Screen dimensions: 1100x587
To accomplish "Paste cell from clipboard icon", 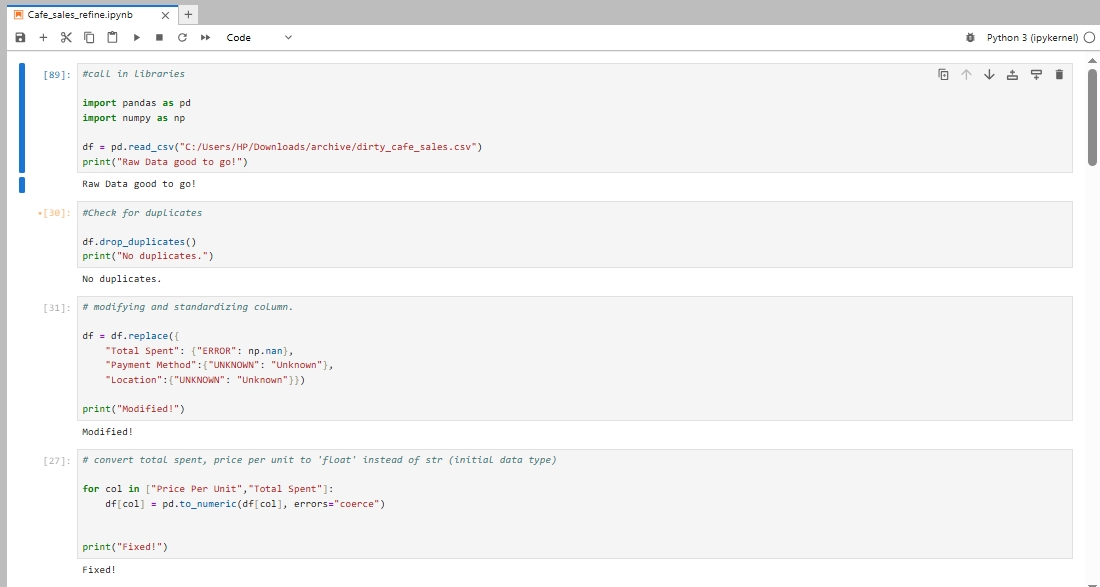I will pos(112,38).
